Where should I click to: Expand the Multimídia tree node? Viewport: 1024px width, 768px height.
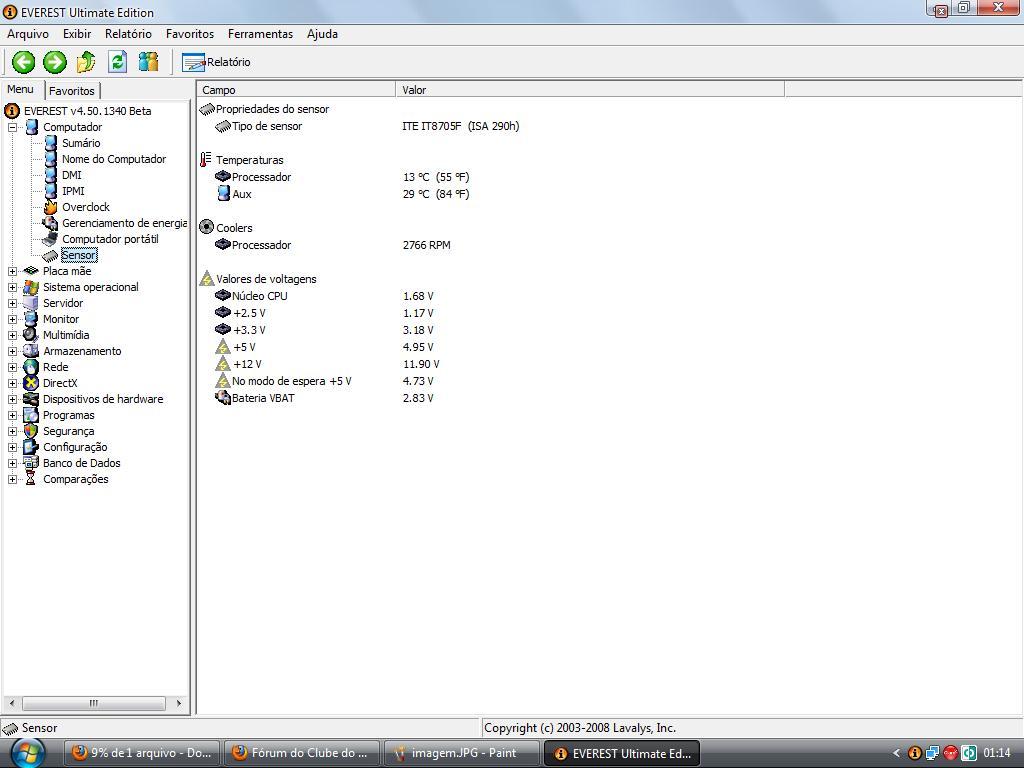(x=12, y=335)
